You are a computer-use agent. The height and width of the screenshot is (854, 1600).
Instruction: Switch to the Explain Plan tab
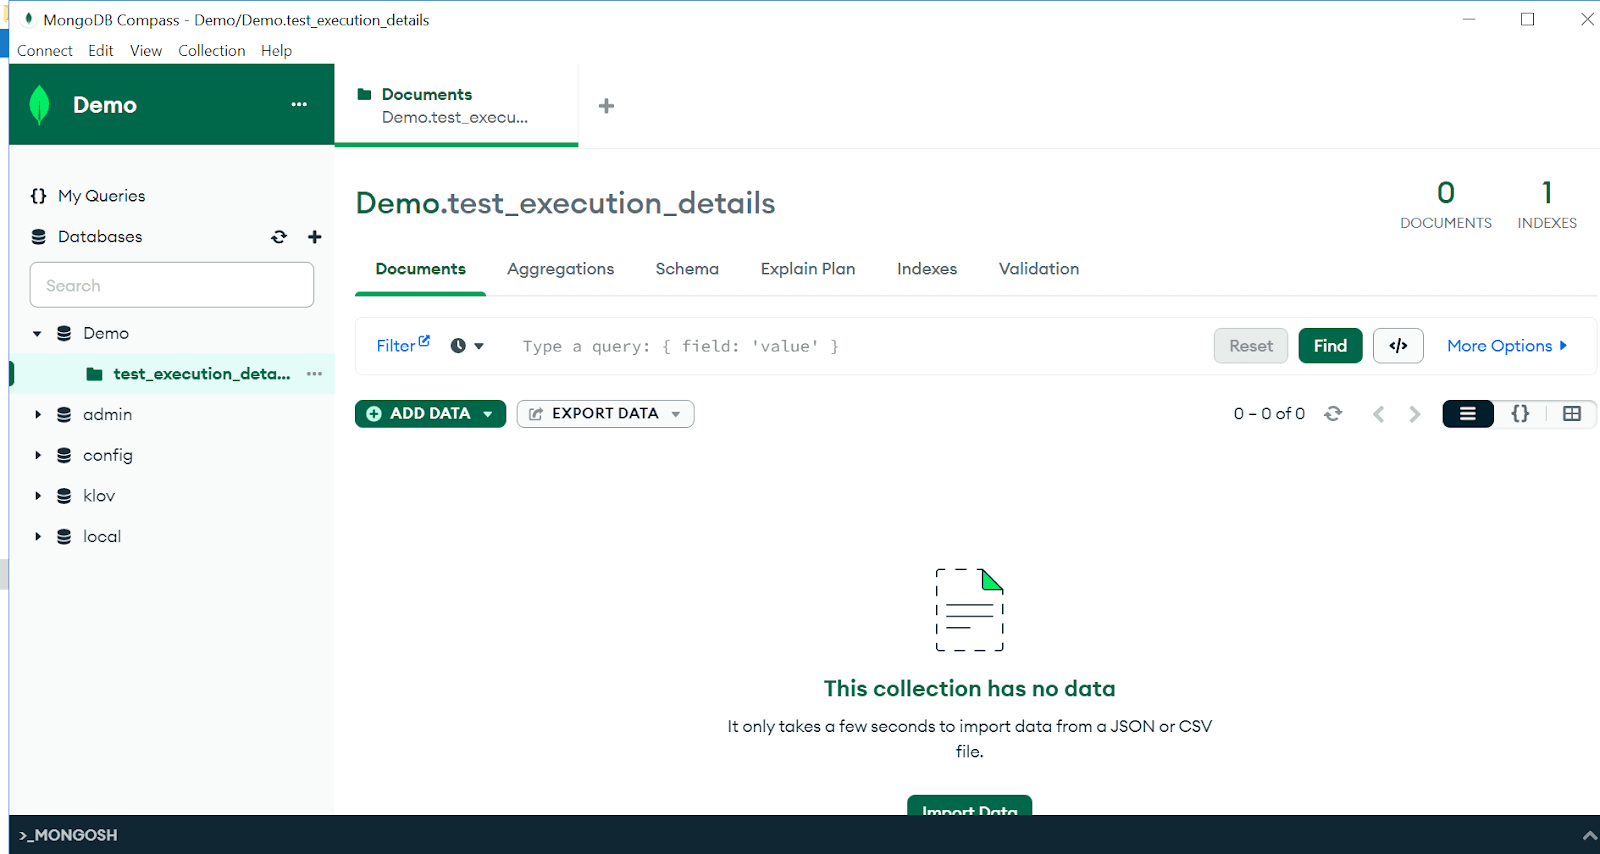coord(808,269)
